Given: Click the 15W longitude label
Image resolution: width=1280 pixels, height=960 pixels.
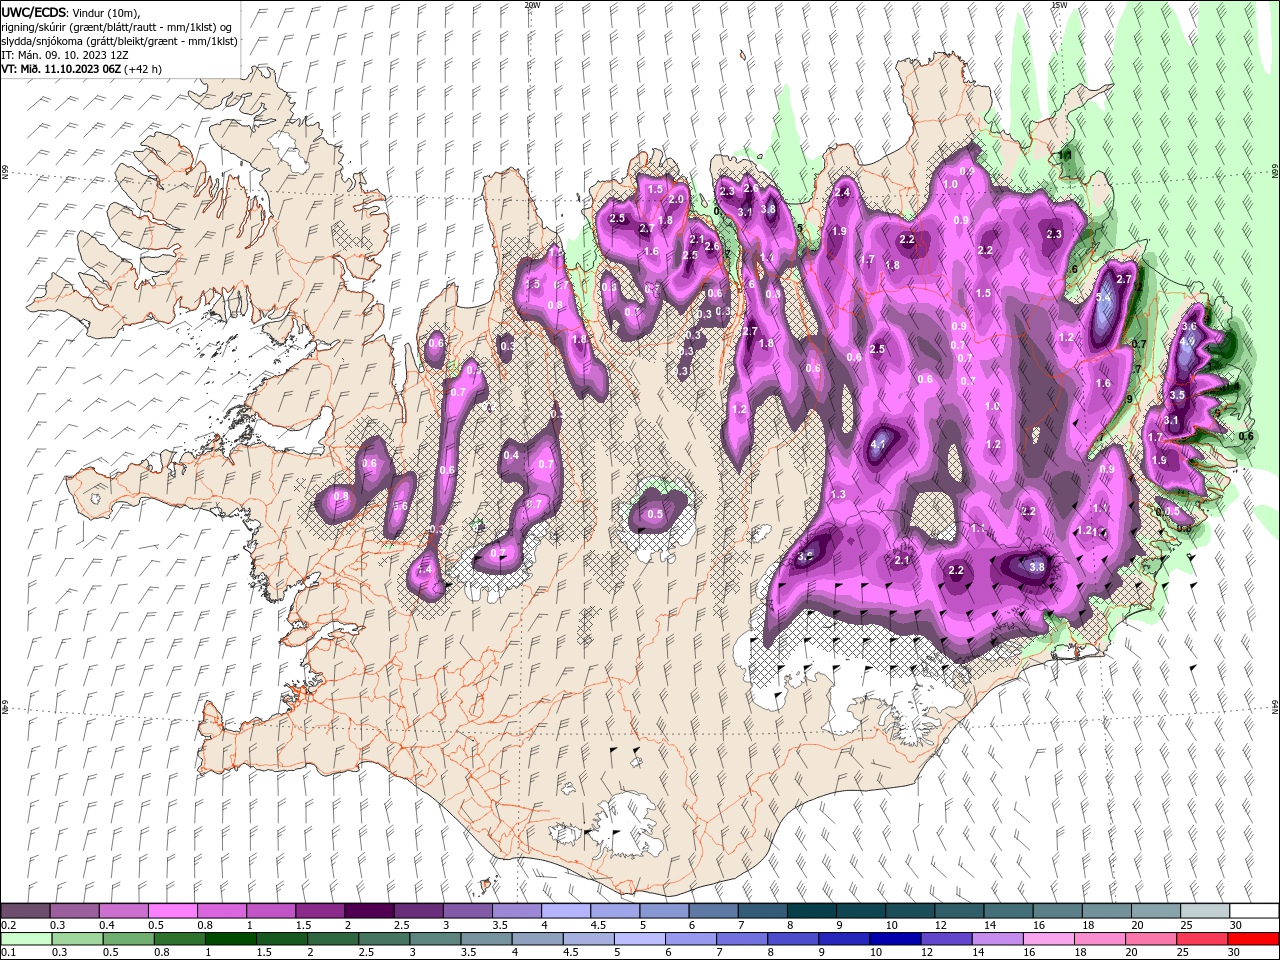Looking at the screenshot, I should pyautogui.click(x=1059, y=5).
